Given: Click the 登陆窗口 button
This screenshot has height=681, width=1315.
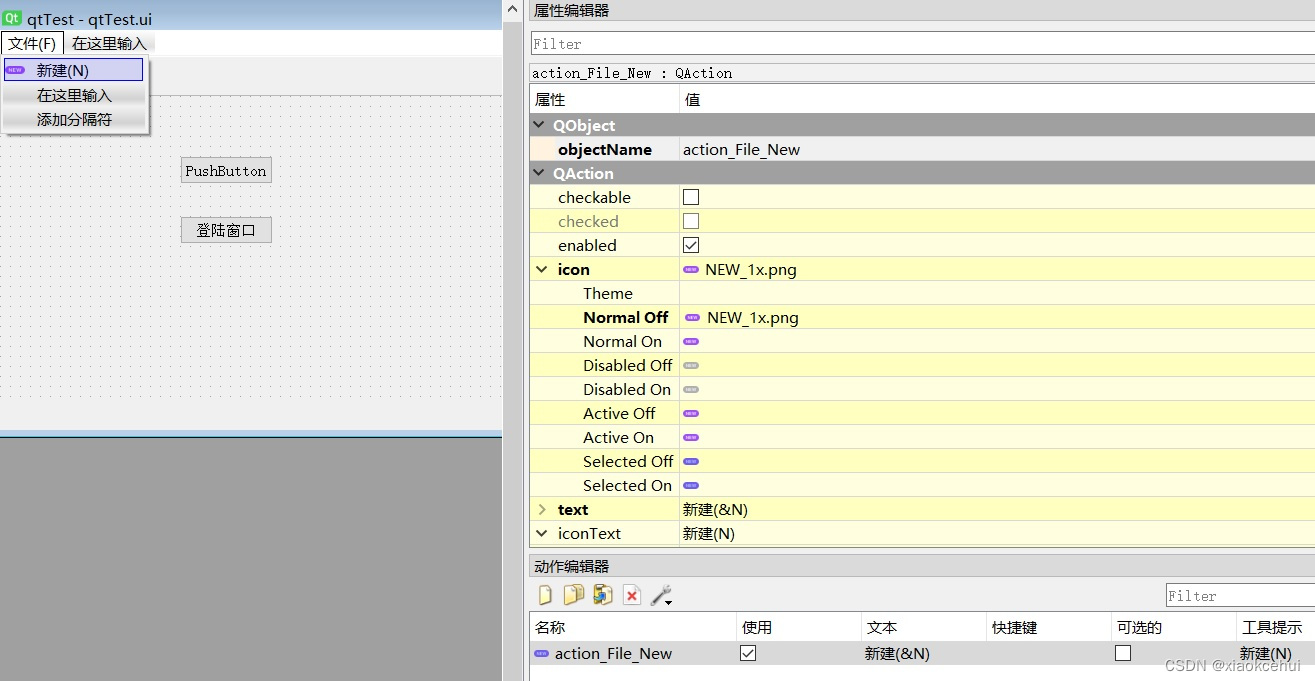Looking at the screenshot, I should tap(226, 230).
